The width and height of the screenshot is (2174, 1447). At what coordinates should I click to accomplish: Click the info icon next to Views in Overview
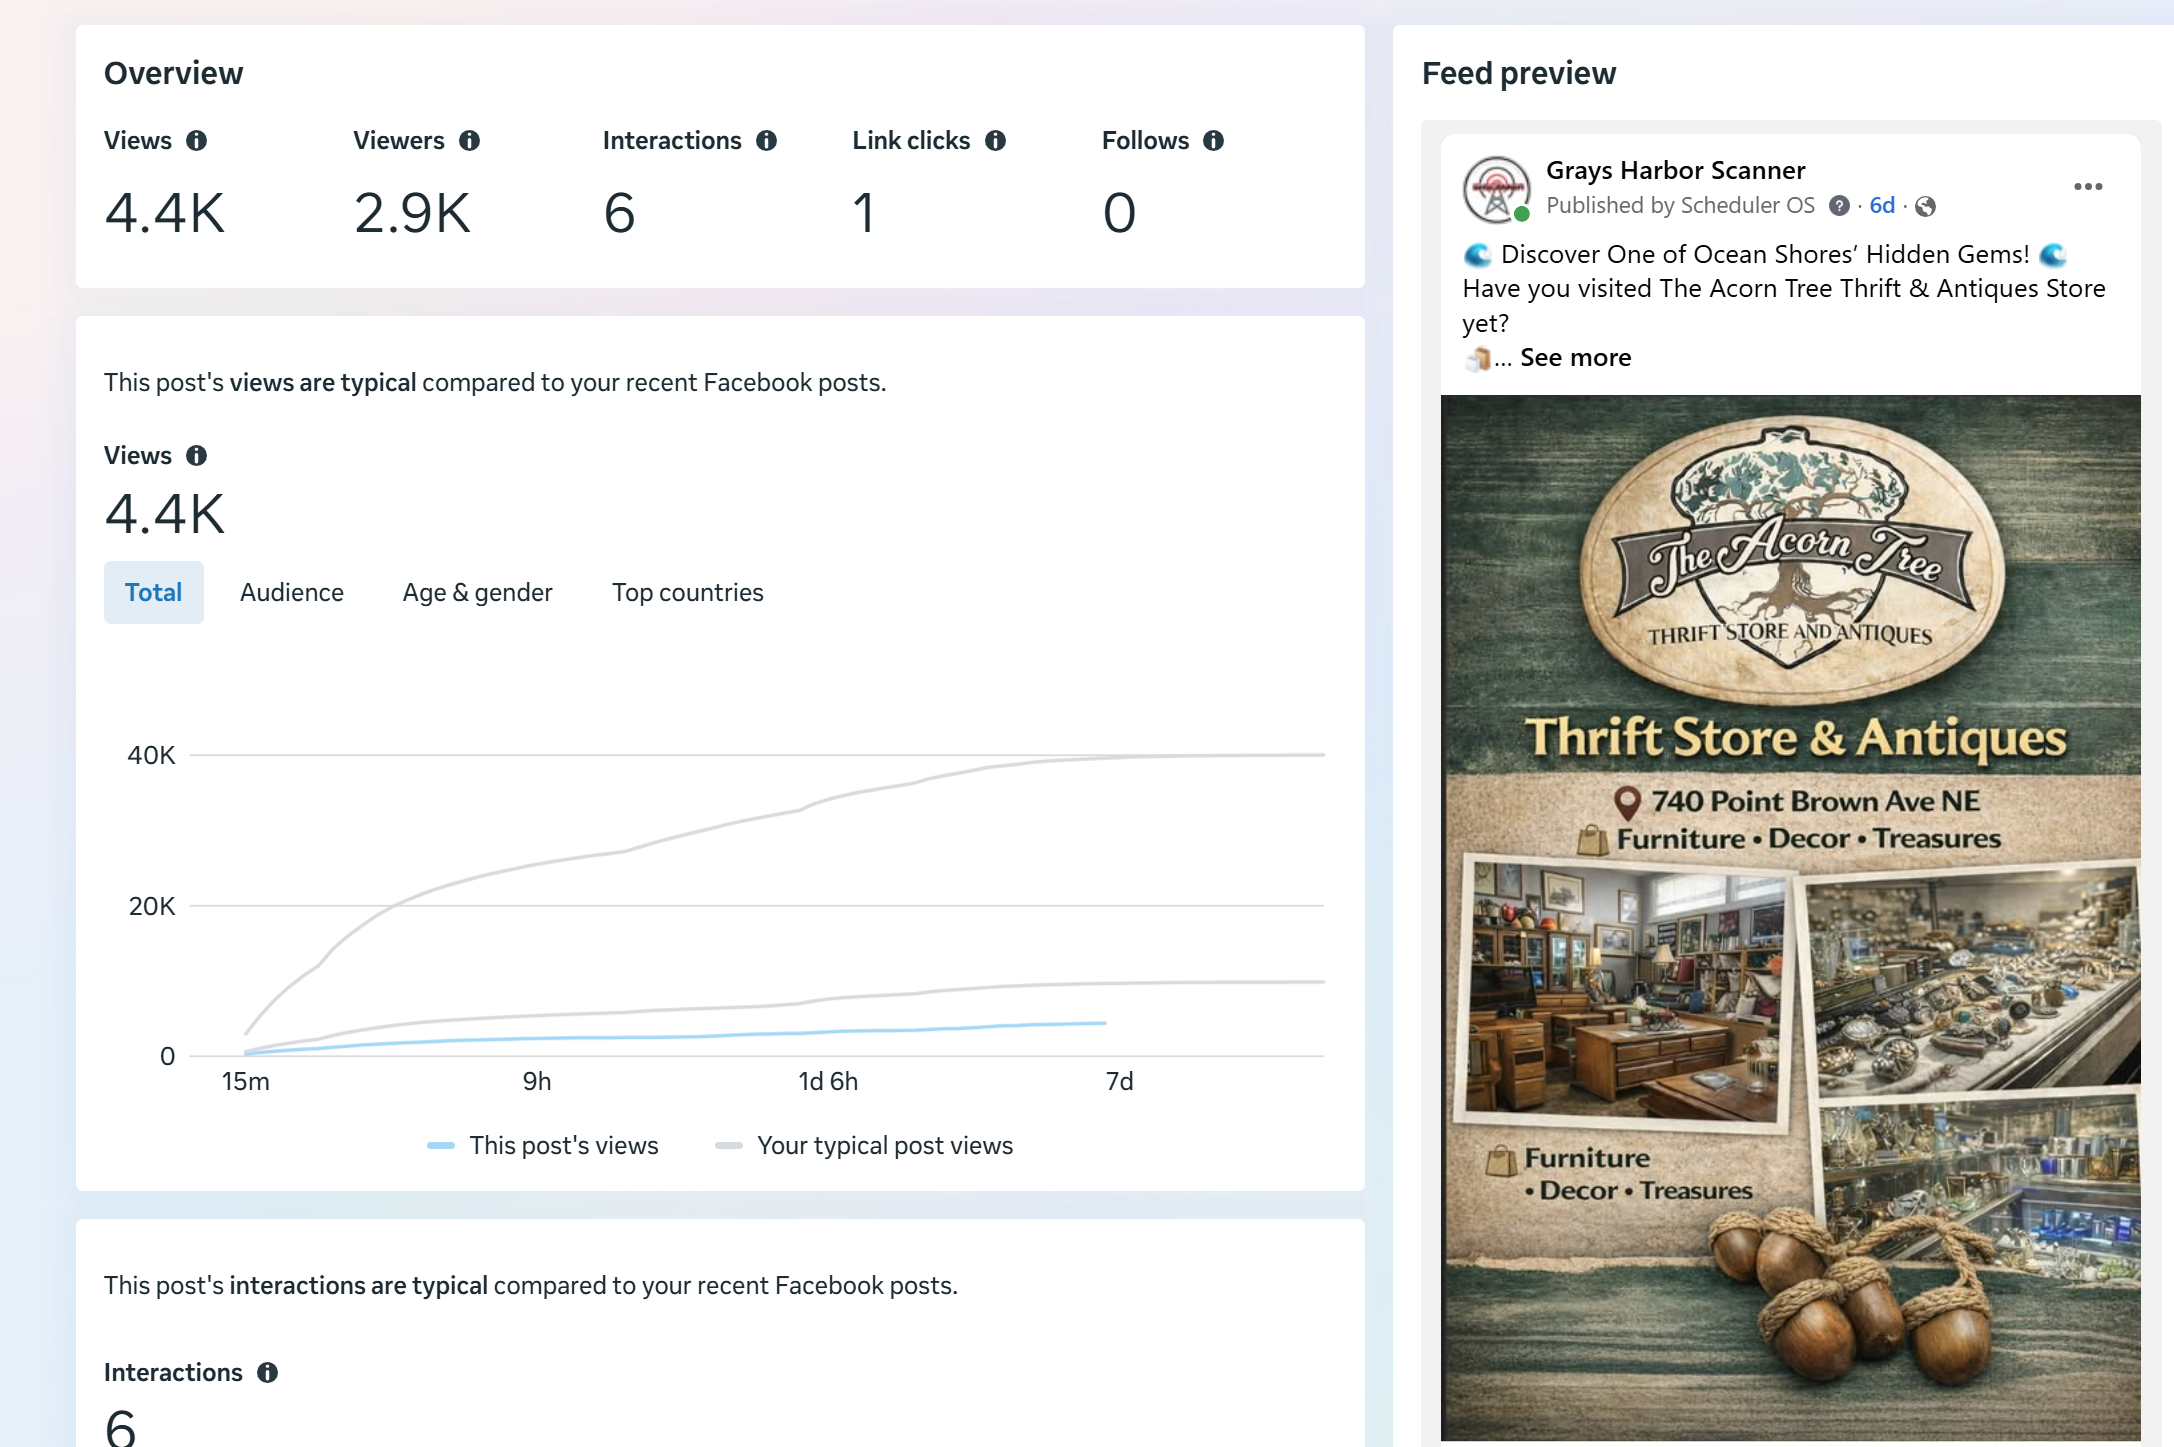click(x=196, y=141)
